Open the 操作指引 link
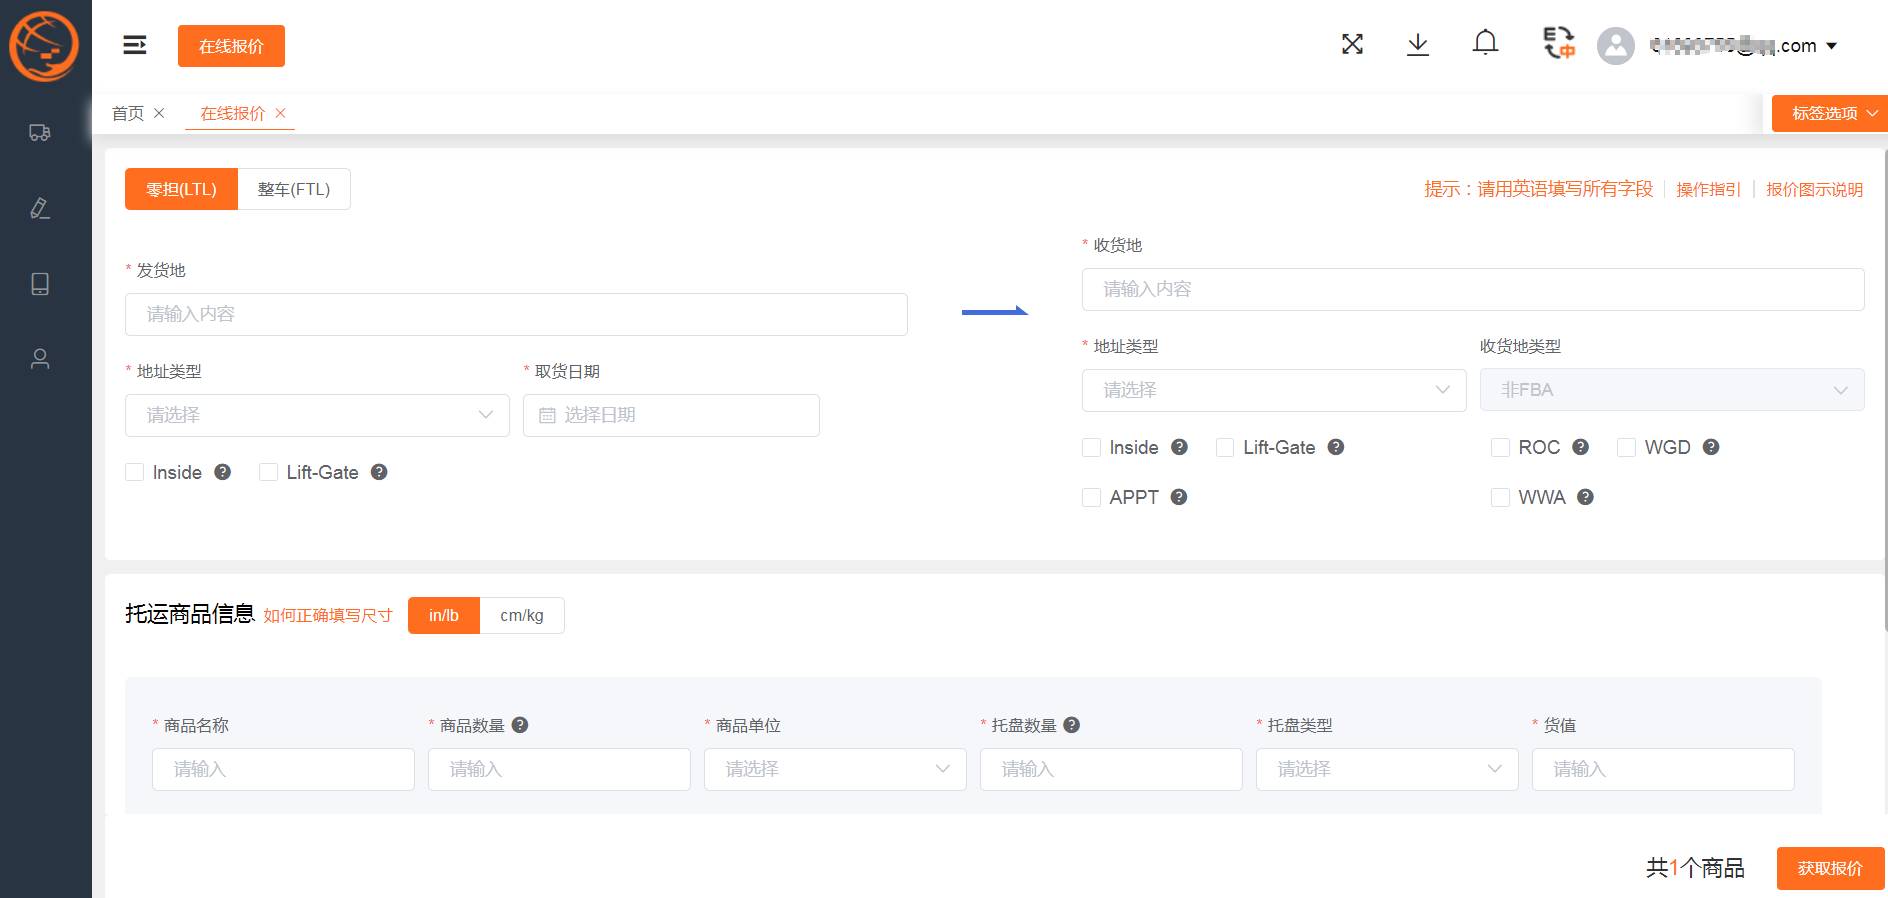The height and width of the screenshot is (898, 1888). point(1708,189)
